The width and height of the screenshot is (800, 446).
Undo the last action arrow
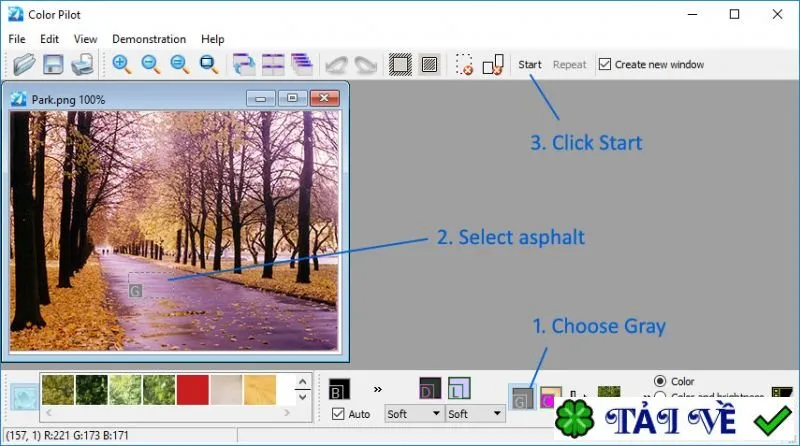tap(337, 65)
